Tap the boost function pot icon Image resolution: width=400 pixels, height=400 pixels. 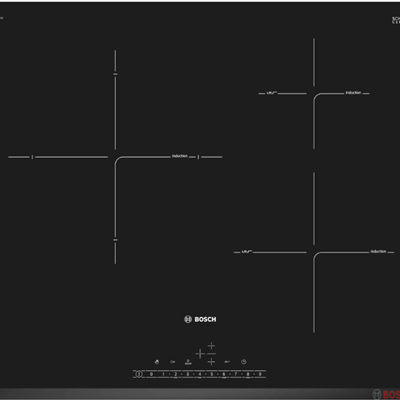coord(188,362)
